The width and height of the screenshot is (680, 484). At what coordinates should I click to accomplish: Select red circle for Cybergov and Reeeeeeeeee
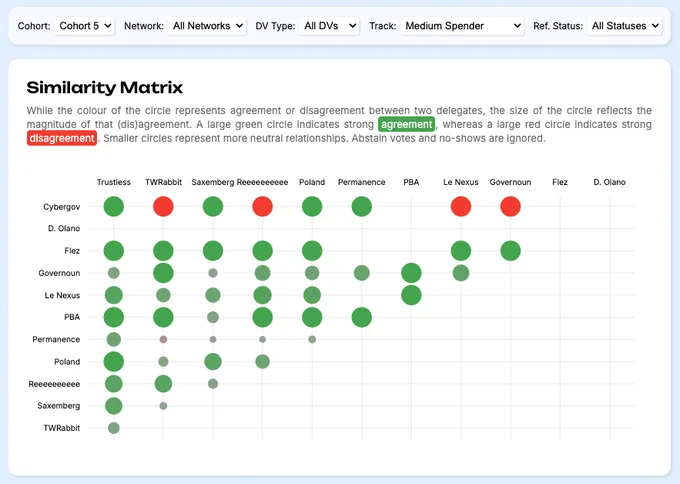point(262,207)
